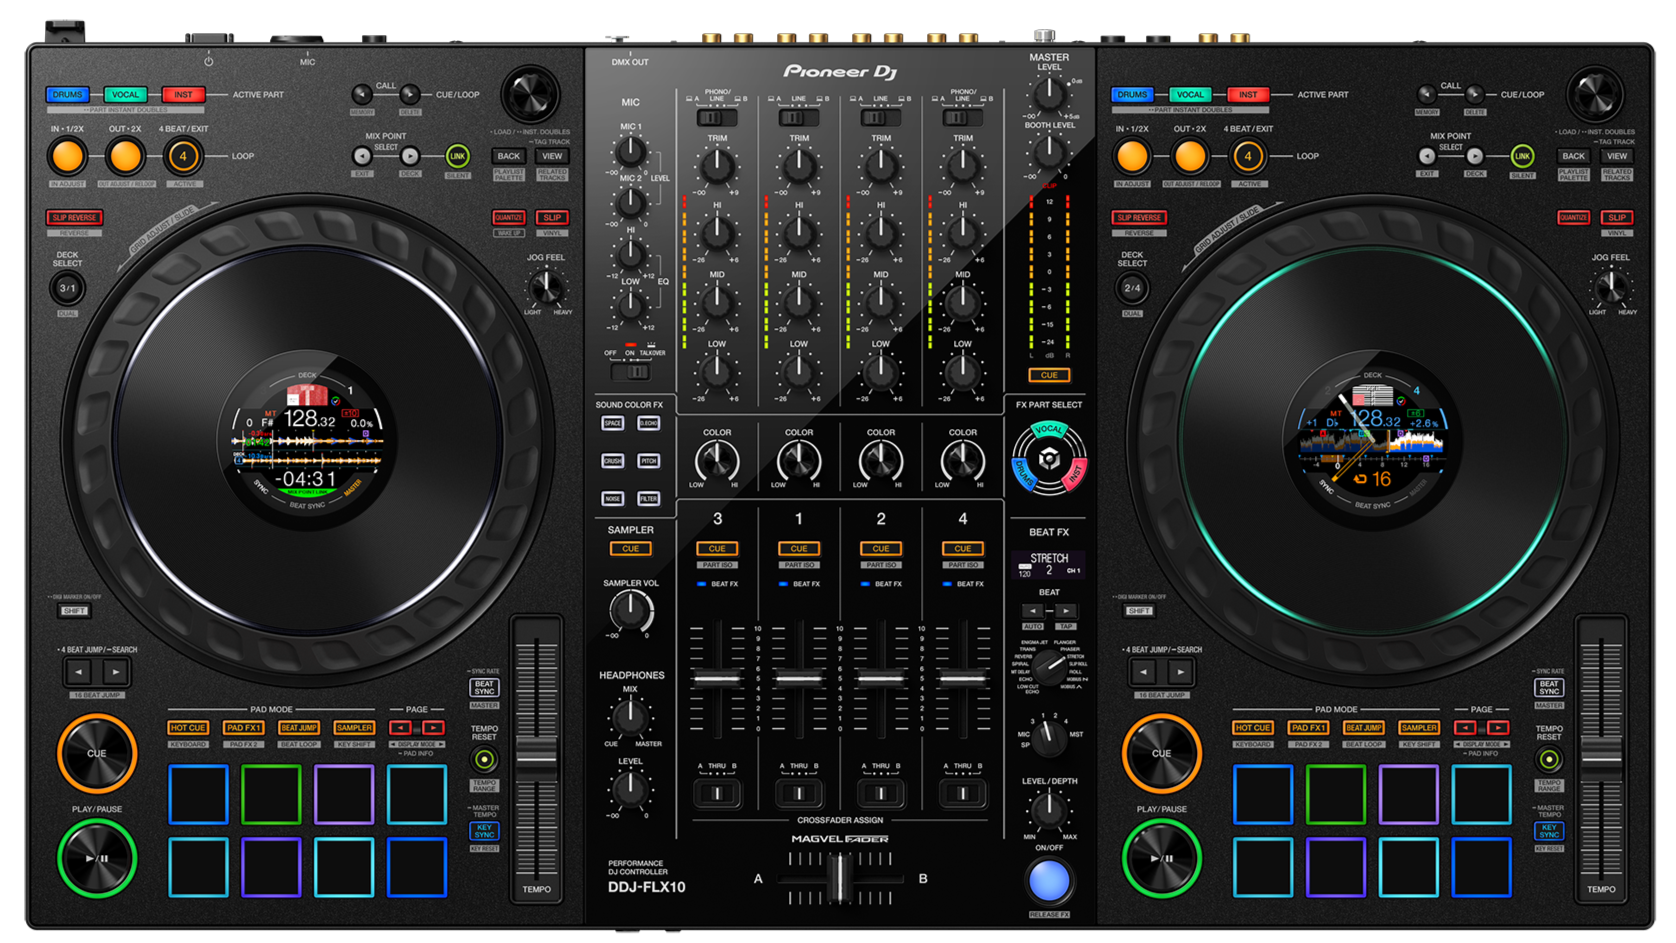Image resolution: width=1676 pixels, height=943 pixels.
Task: Click right deck beat jump forward arrow
Action: (1180, 672)
